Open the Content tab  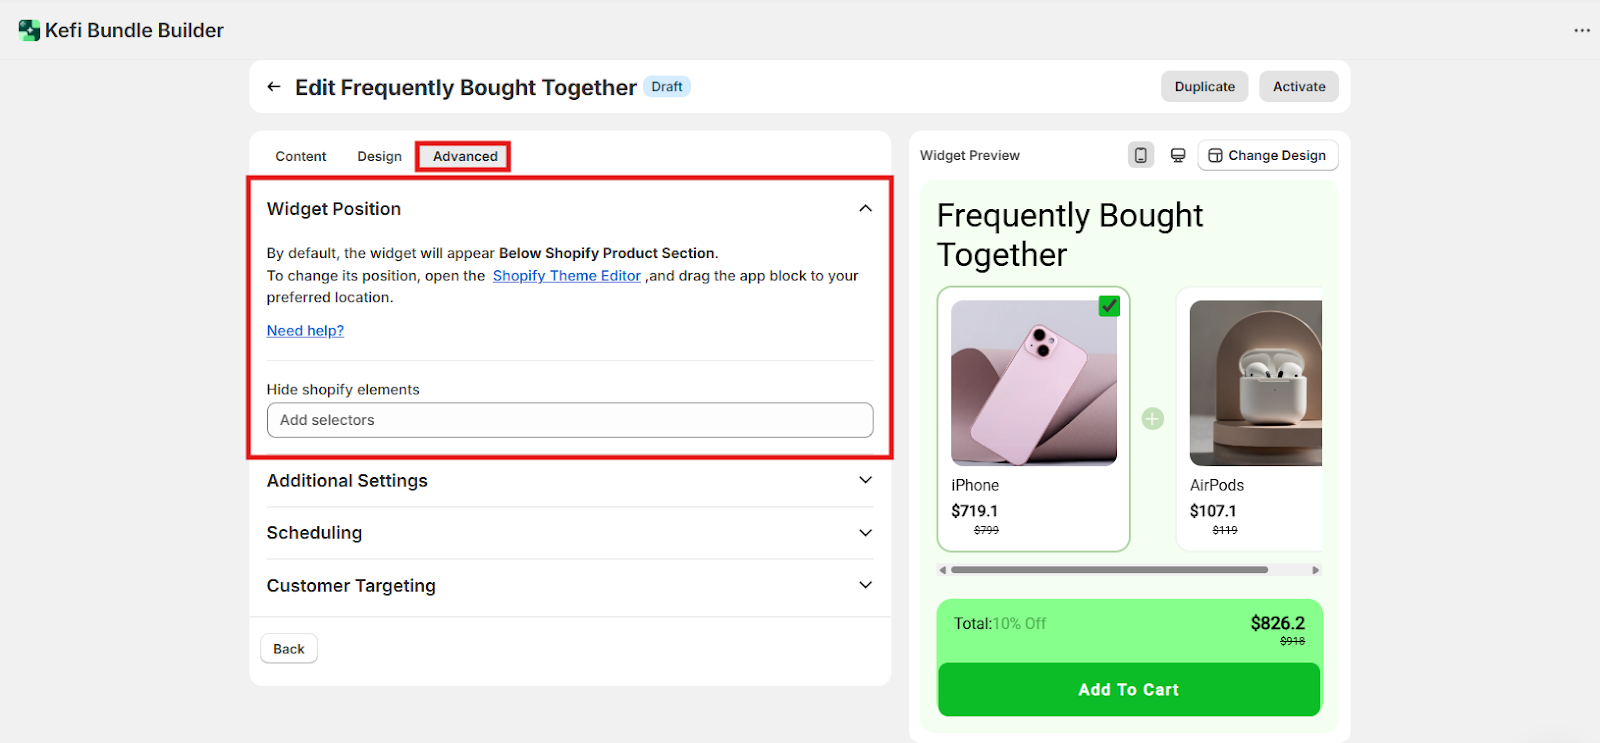[x=301, y=157]
